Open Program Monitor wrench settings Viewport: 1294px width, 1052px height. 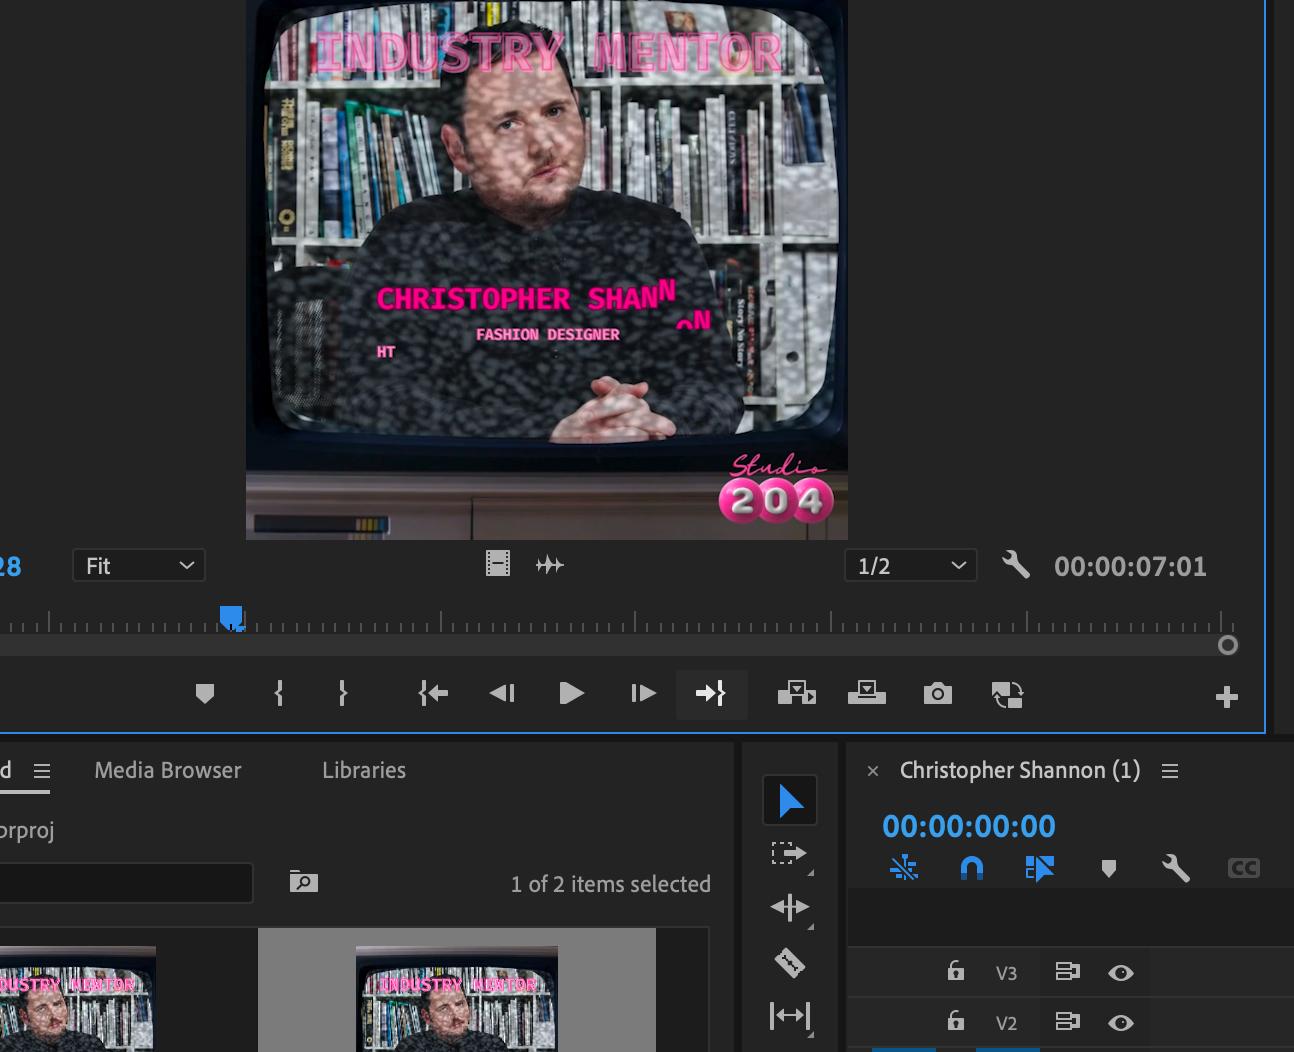pos(1016,565)
